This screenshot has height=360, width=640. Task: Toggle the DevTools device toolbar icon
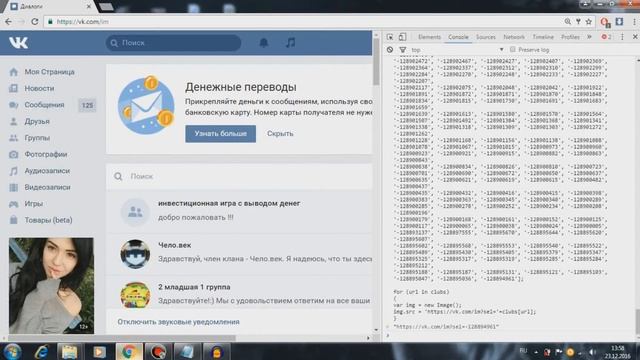coord(402,37)
